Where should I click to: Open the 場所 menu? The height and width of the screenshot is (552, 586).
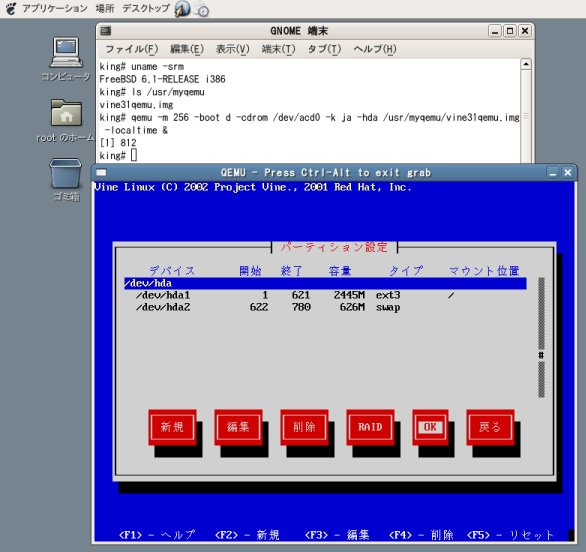[x=105, y=8]
